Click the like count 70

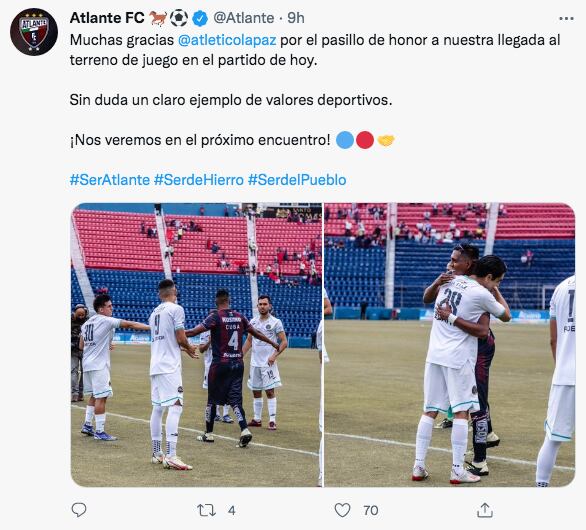pos(371,511)
